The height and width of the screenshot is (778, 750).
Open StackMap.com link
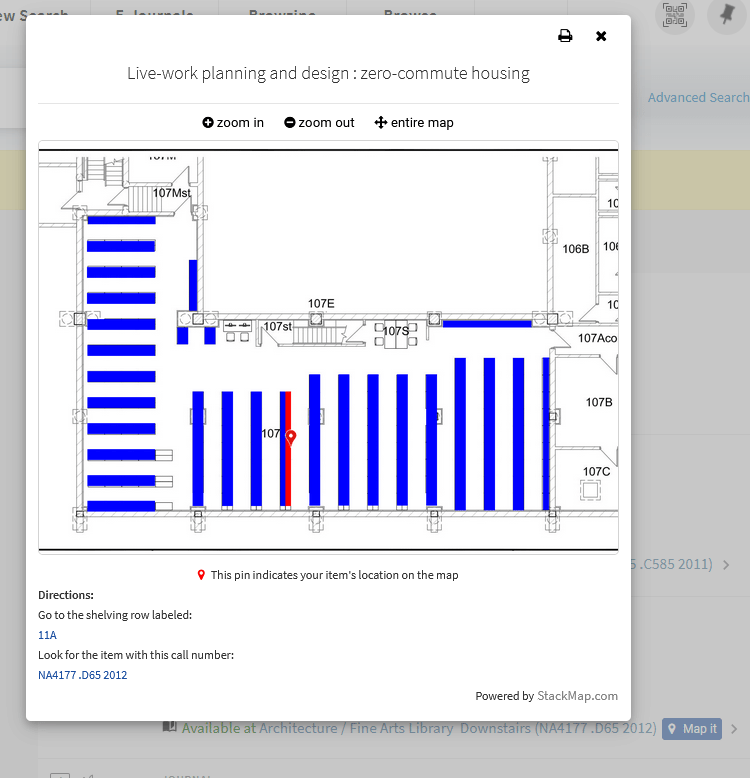click(x=577, y=696)
